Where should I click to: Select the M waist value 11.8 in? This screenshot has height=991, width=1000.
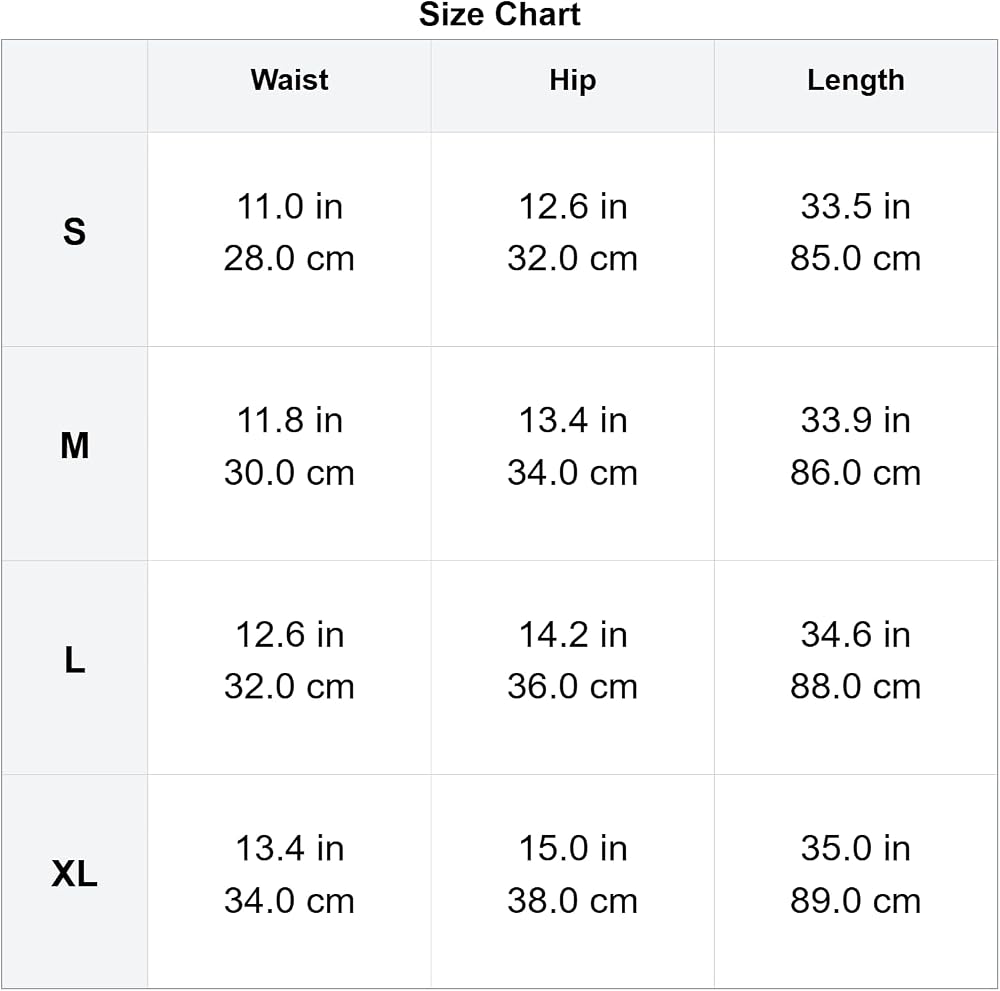(x=290, y=420)
